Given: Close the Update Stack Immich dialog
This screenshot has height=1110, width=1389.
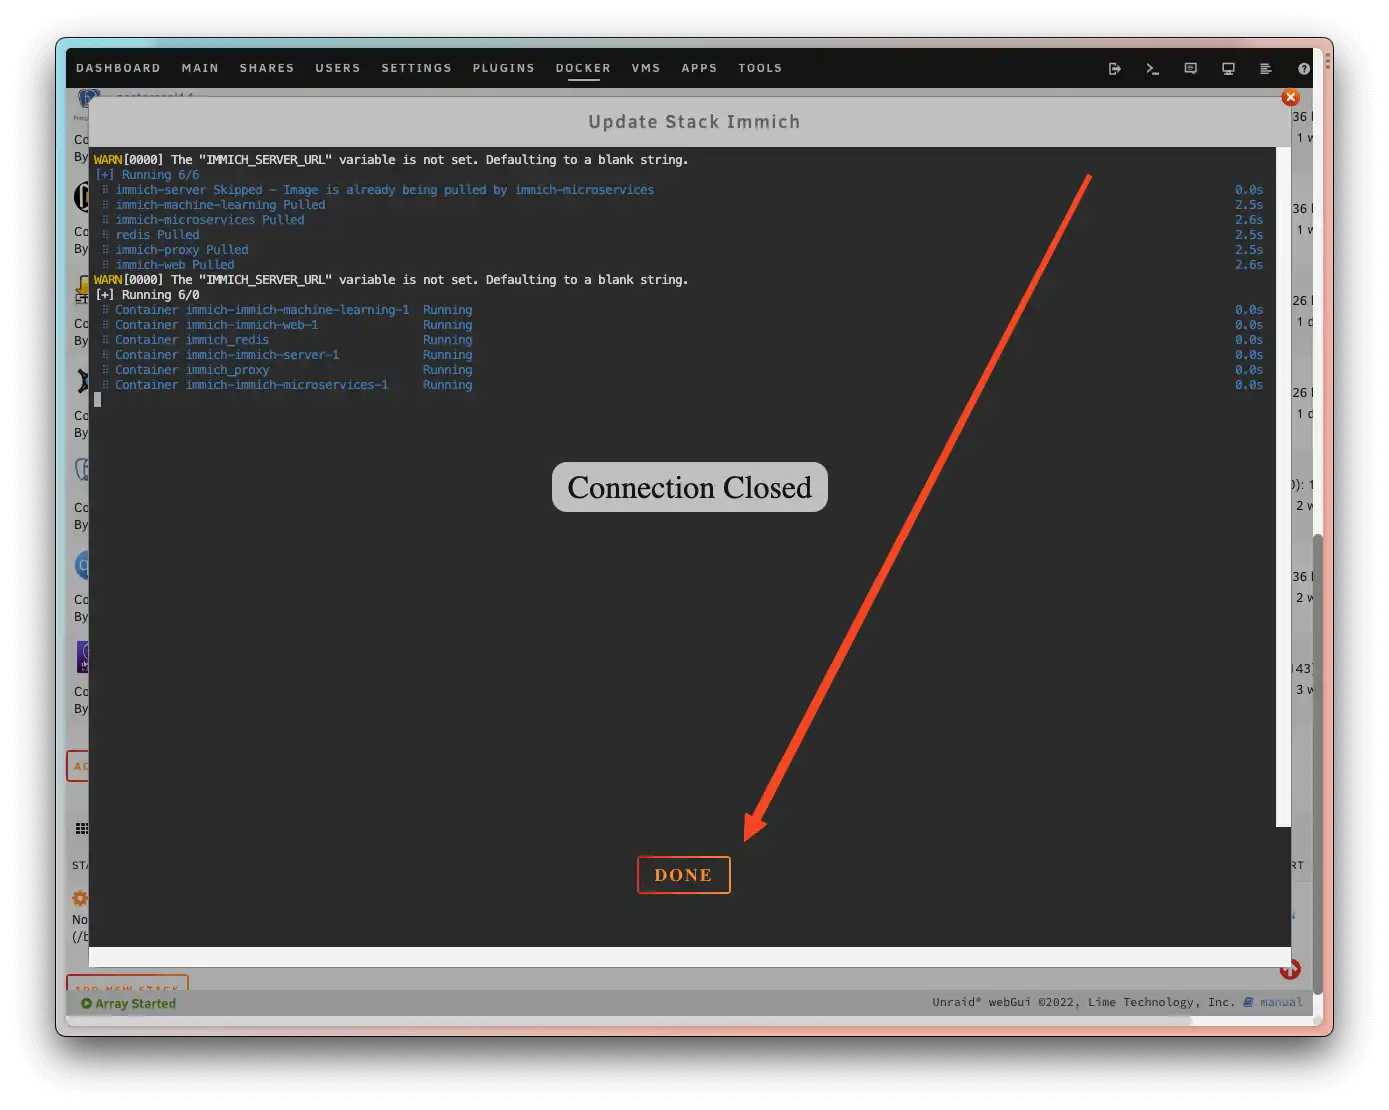Looking at the screenshot, I should point(1290,97).
